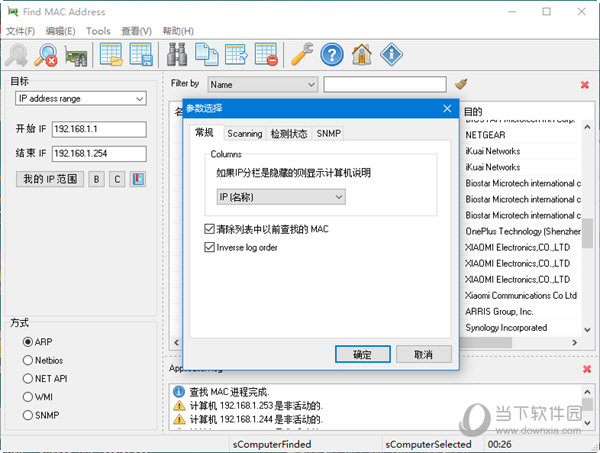600x453 pixels.
Task: Switch to the Scanning tab
Action: coord(245,134)
